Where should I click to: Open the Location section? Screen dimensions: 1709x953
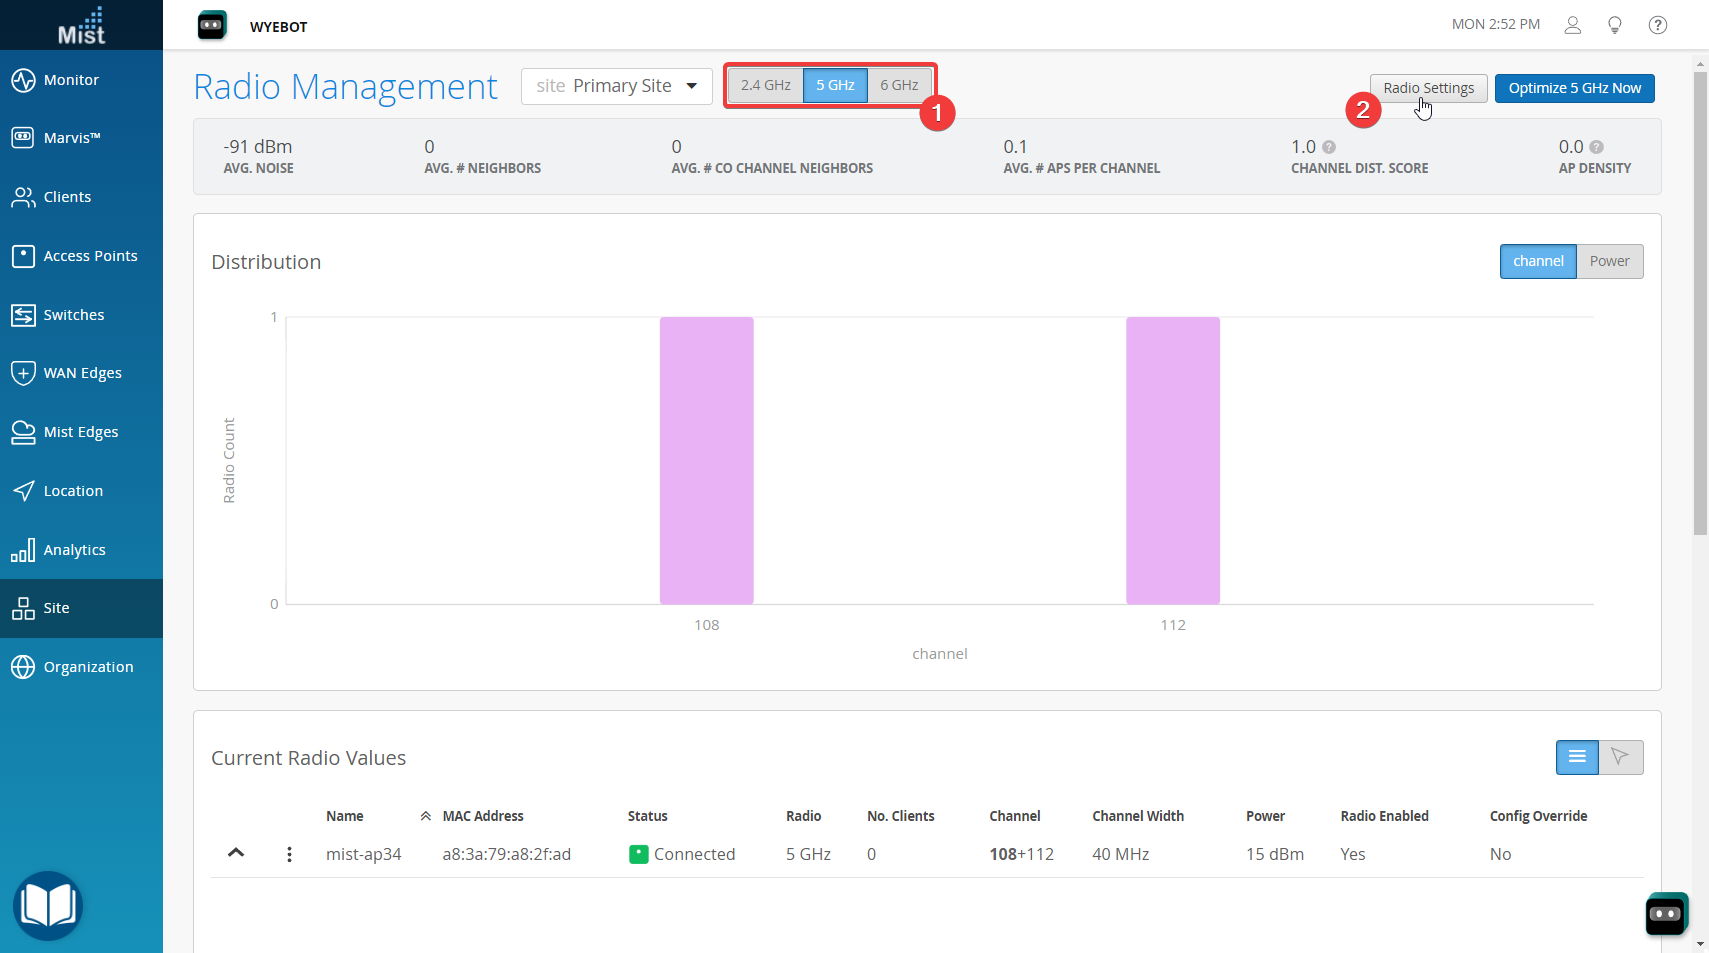point(81,491)
